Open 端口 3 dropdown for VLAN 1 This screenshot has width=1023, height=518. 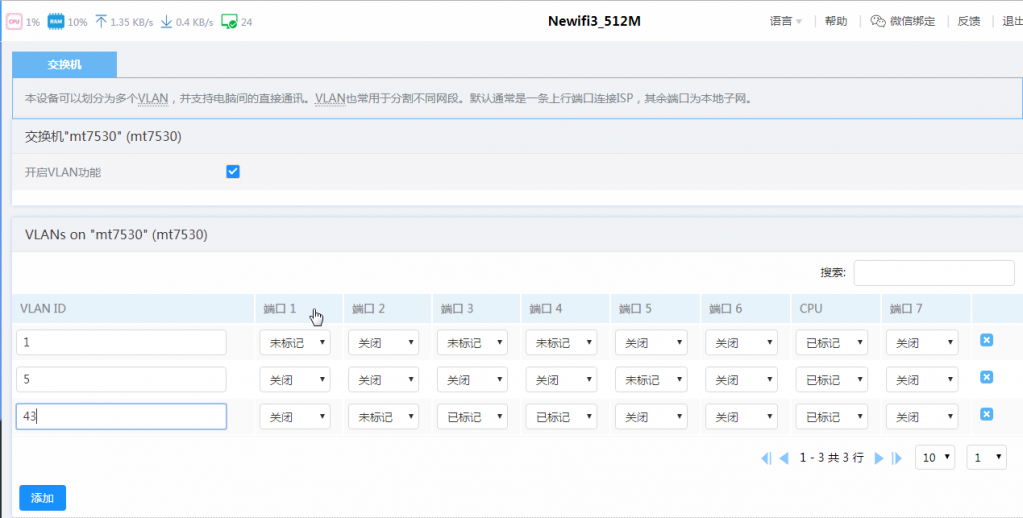coord(472,342)
